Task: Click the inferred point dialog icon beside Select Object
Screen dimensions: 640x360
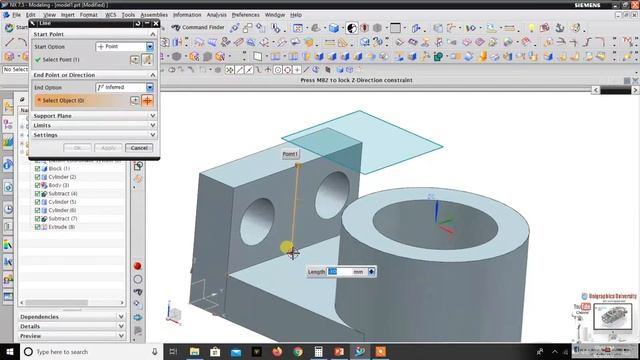Action: pos(134,100)
